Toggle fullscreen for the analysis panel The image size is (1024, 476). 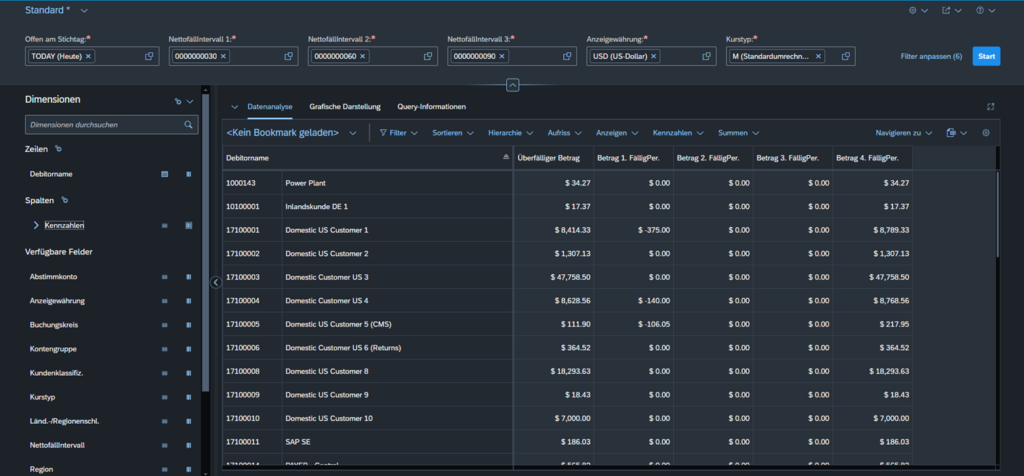991,106
